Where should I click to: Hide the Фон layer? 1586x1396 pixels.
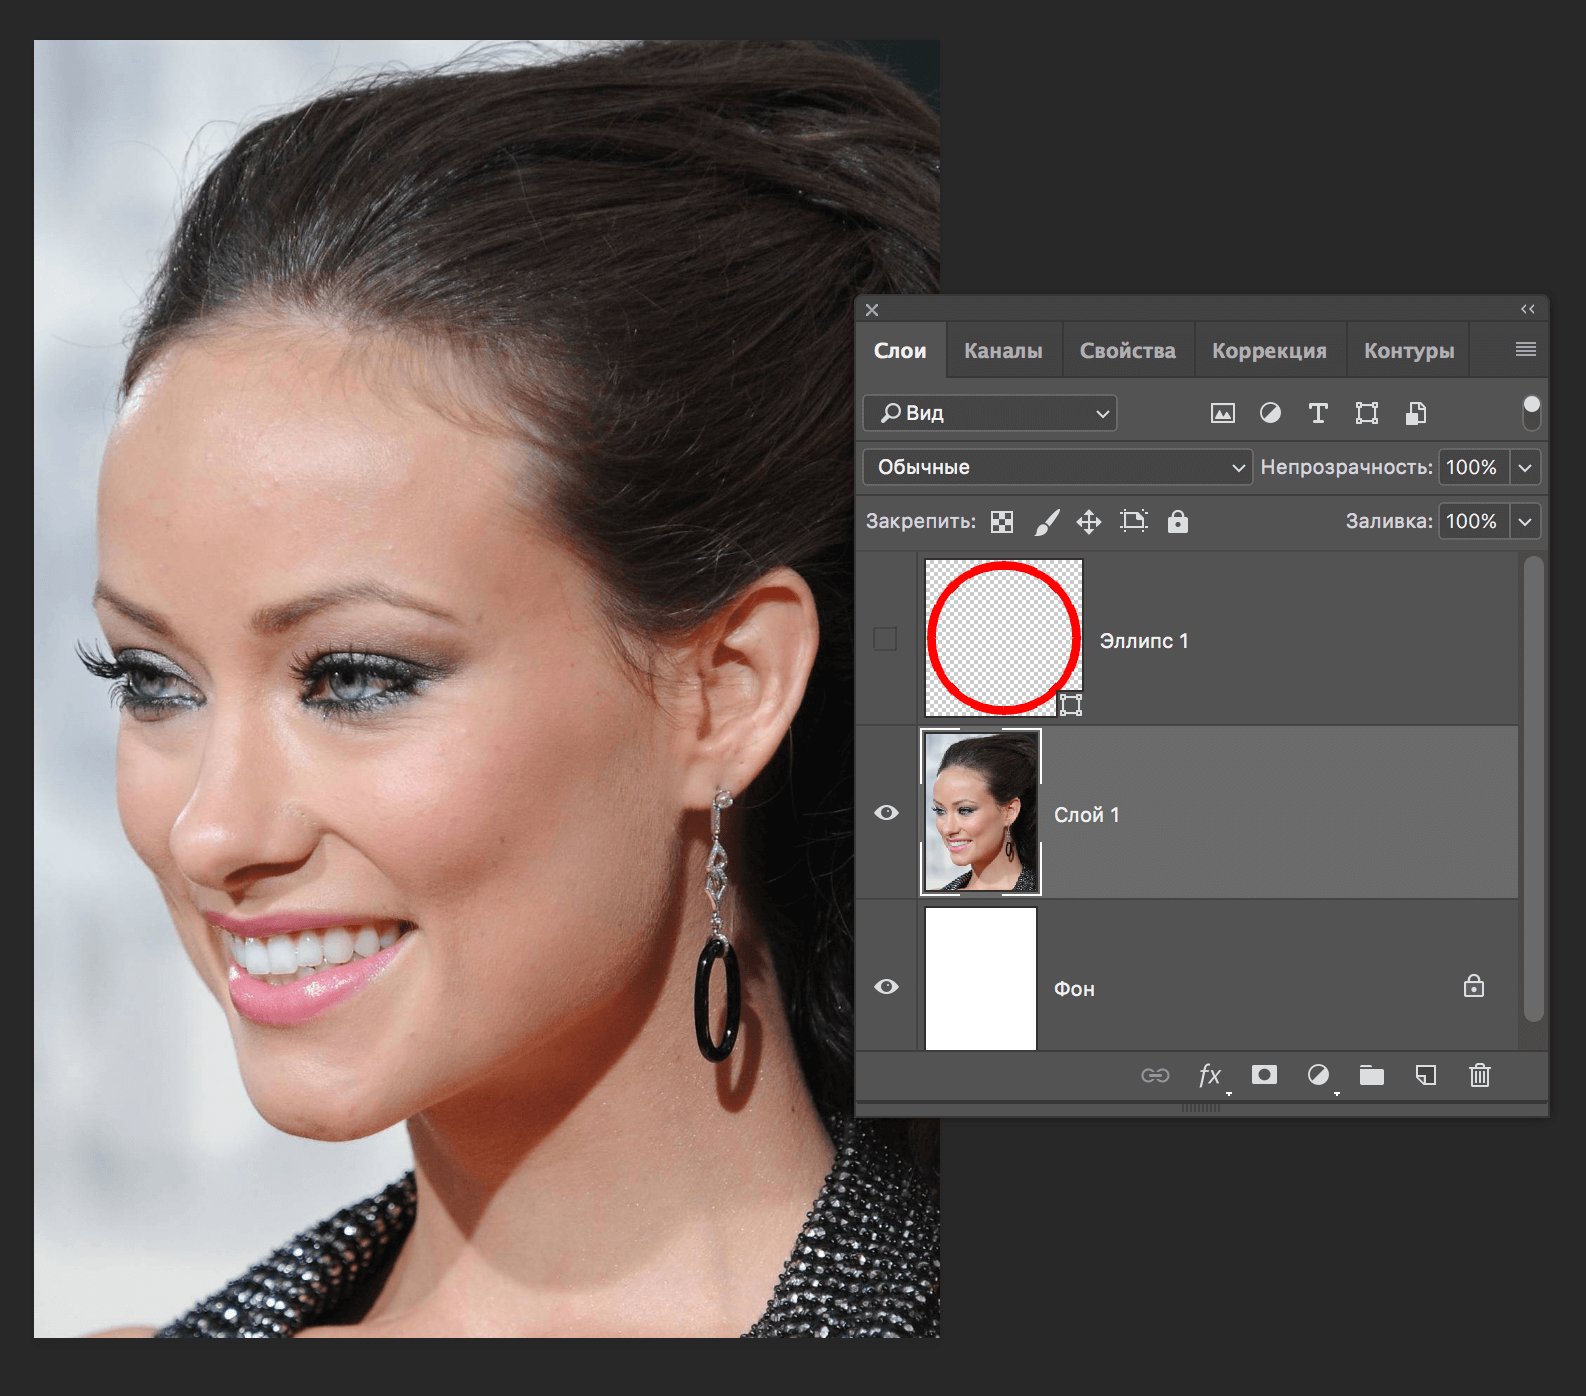click(x=886, y=987)
